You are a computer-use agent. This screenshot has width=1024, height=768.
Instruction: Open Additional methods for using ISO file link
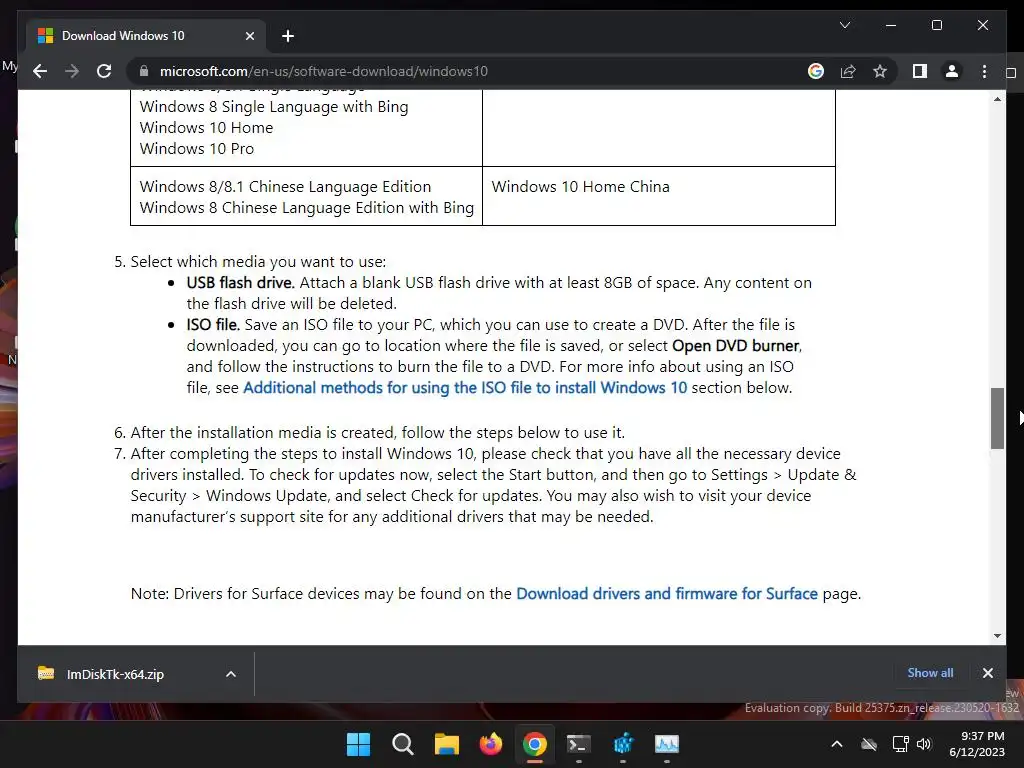465,387
